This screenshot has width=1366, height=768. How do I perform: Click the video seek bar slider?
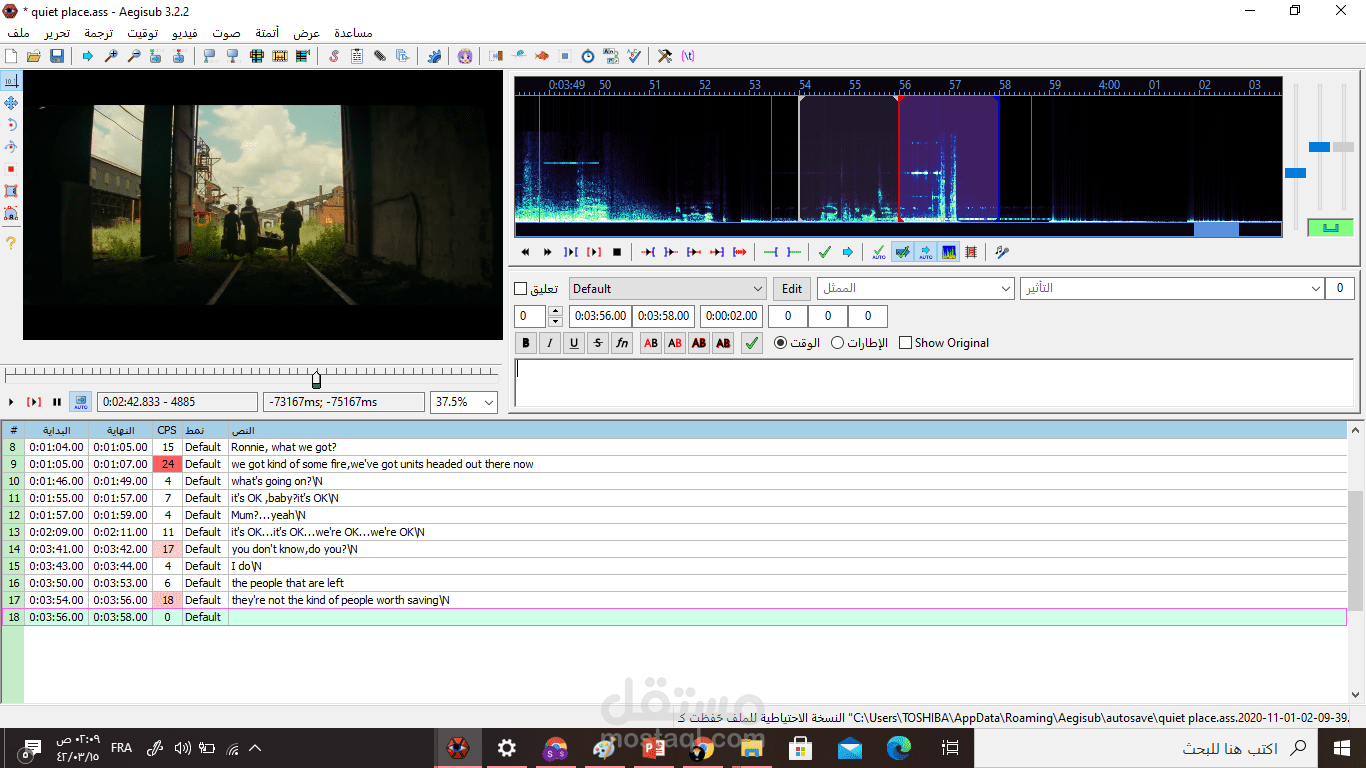(316, 379)
